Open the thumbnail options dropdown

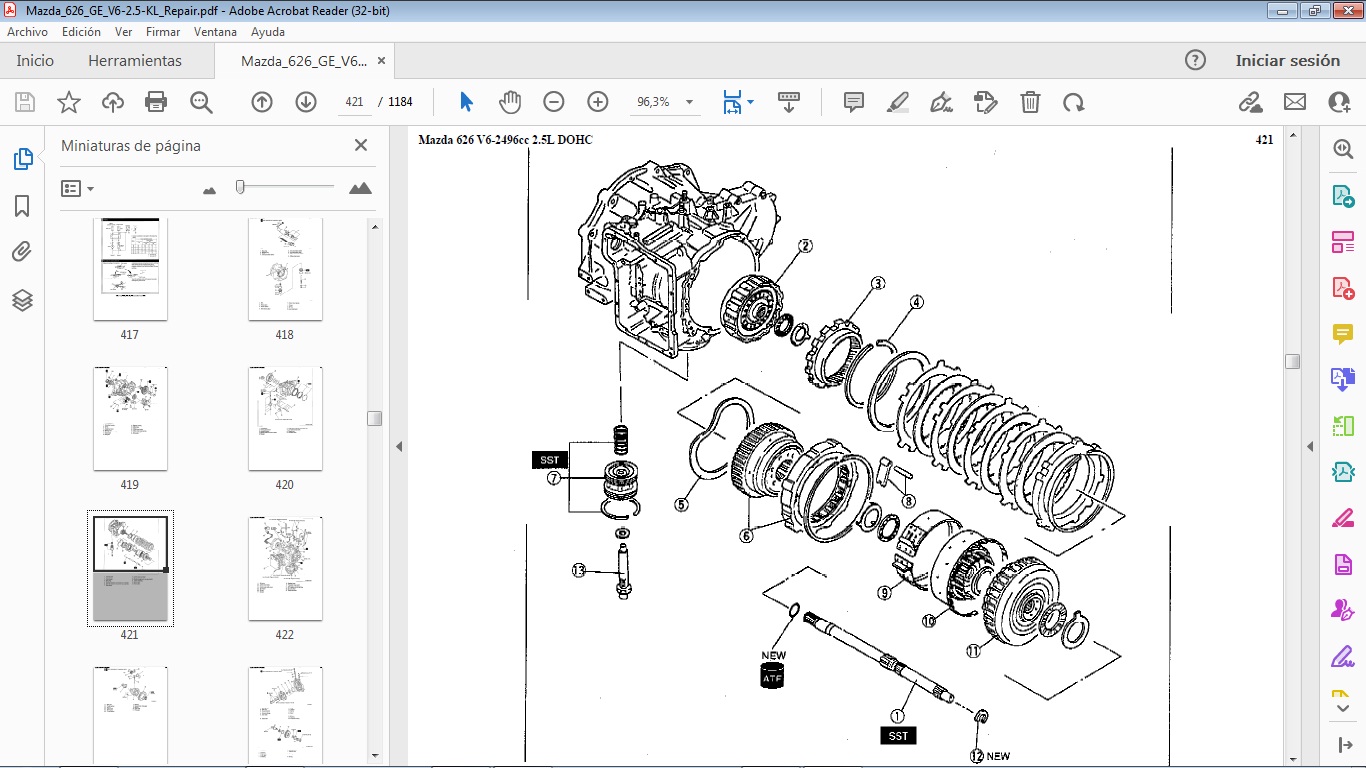(x=77, y=188)
